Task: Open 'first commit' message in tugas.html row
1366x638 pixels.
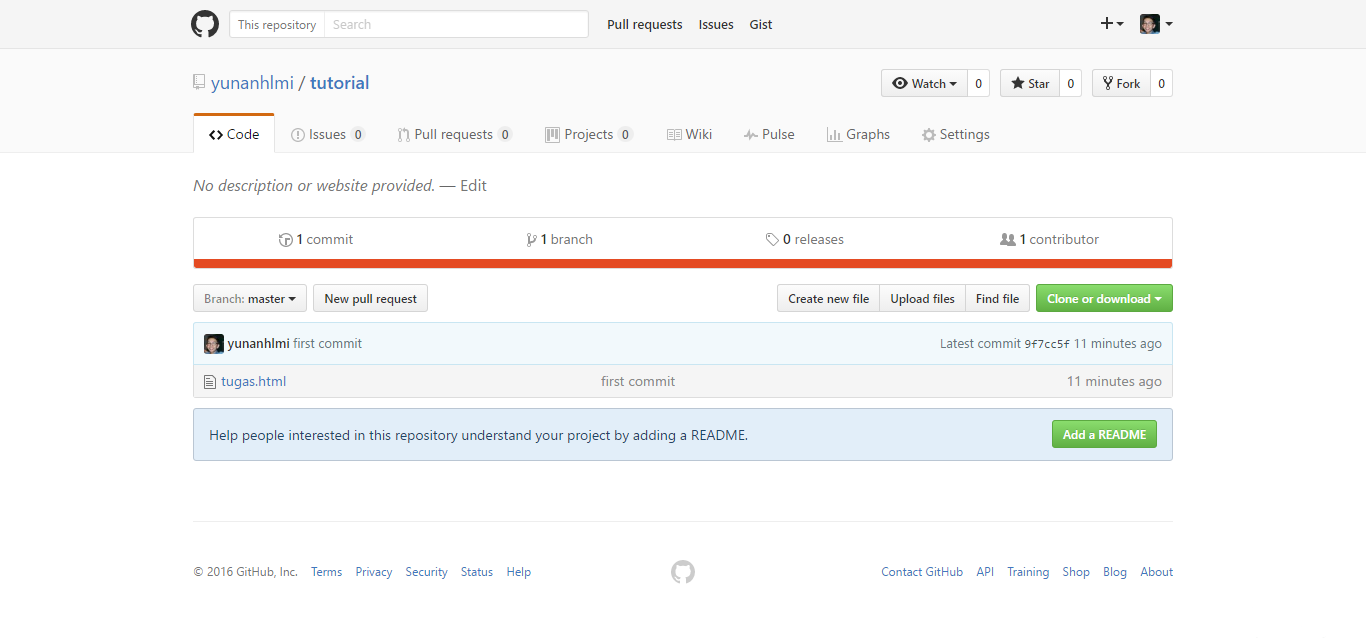Action: point(638,381)
